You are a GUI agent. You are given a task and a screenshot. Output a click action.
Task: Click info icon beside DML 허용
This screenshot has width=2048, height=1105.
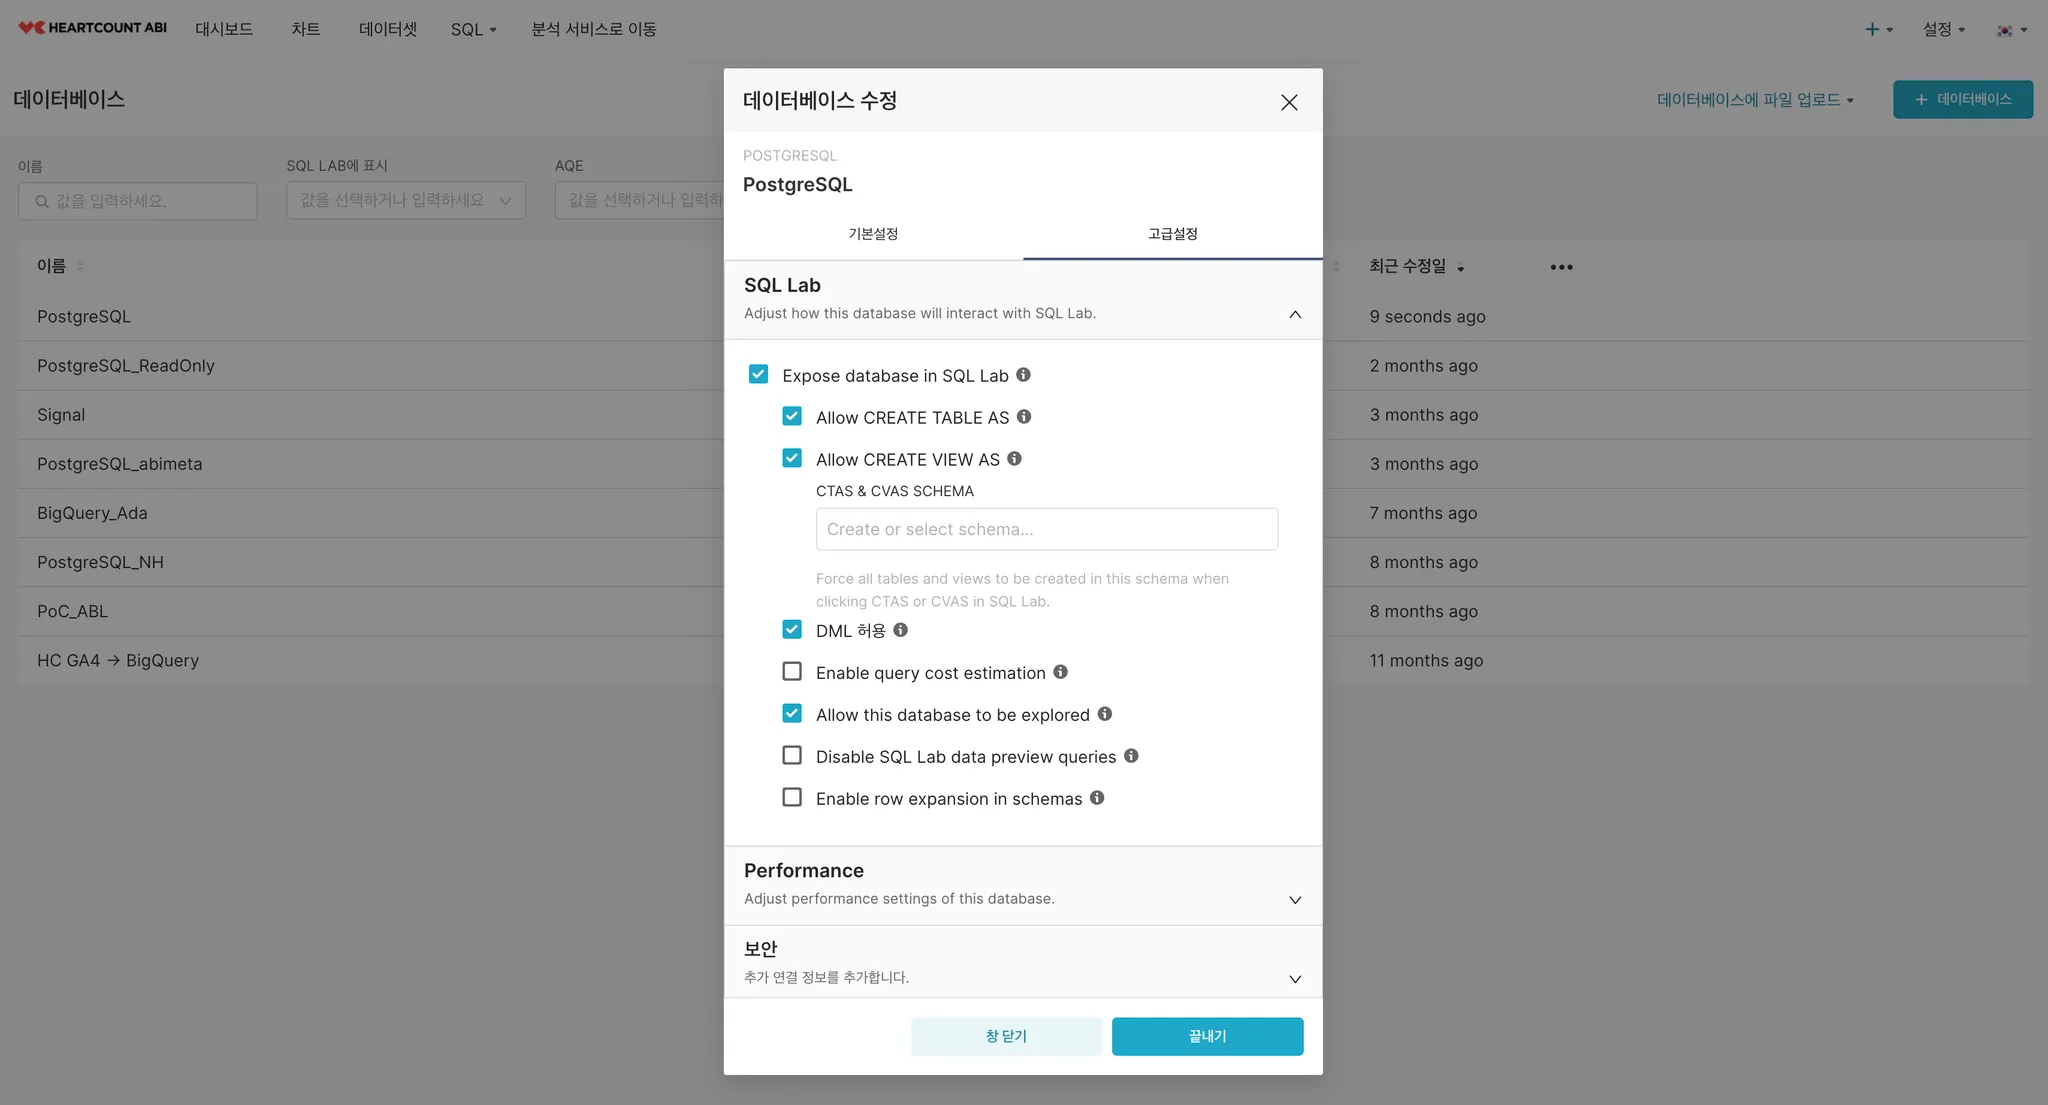click(x=900, y=630)
